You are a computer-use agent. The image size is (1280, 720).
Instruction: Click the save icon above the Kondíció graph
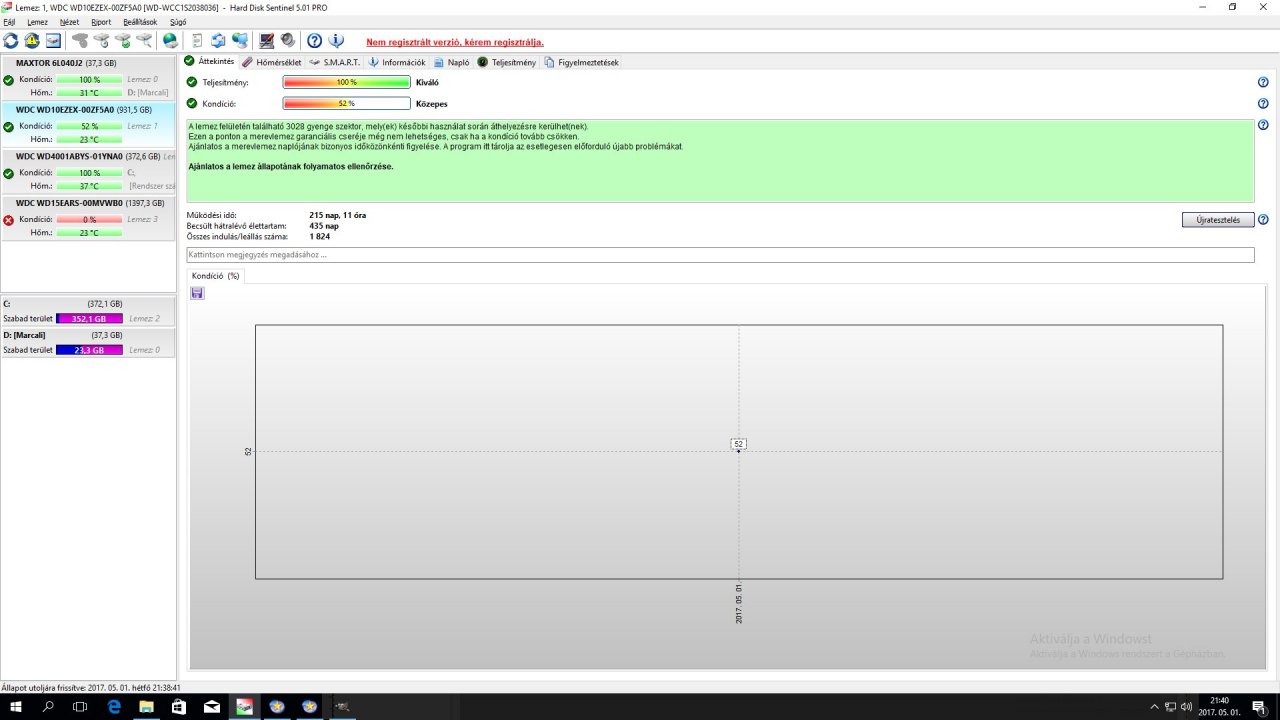point(197,293)
